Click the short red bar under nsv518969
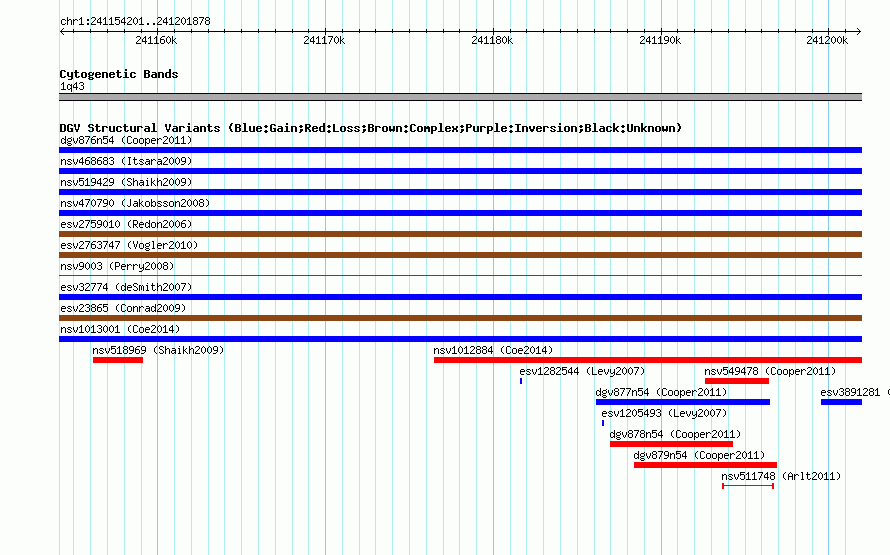Image resolution: width=890 pixels, height=555 pixels. (x=118, y=360)
